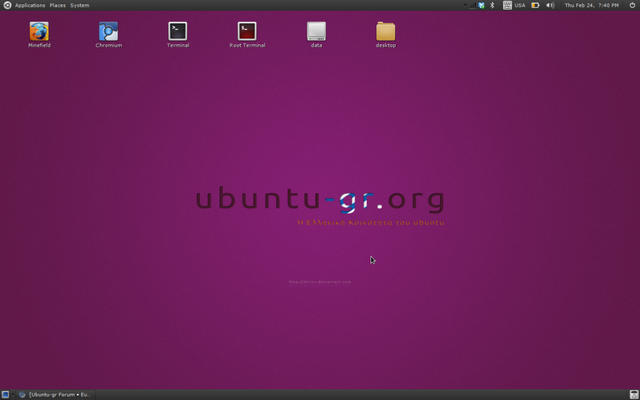Click the Dropbox tray icon
The height and width of the screenshot is (400, 640).
(481, 5)
